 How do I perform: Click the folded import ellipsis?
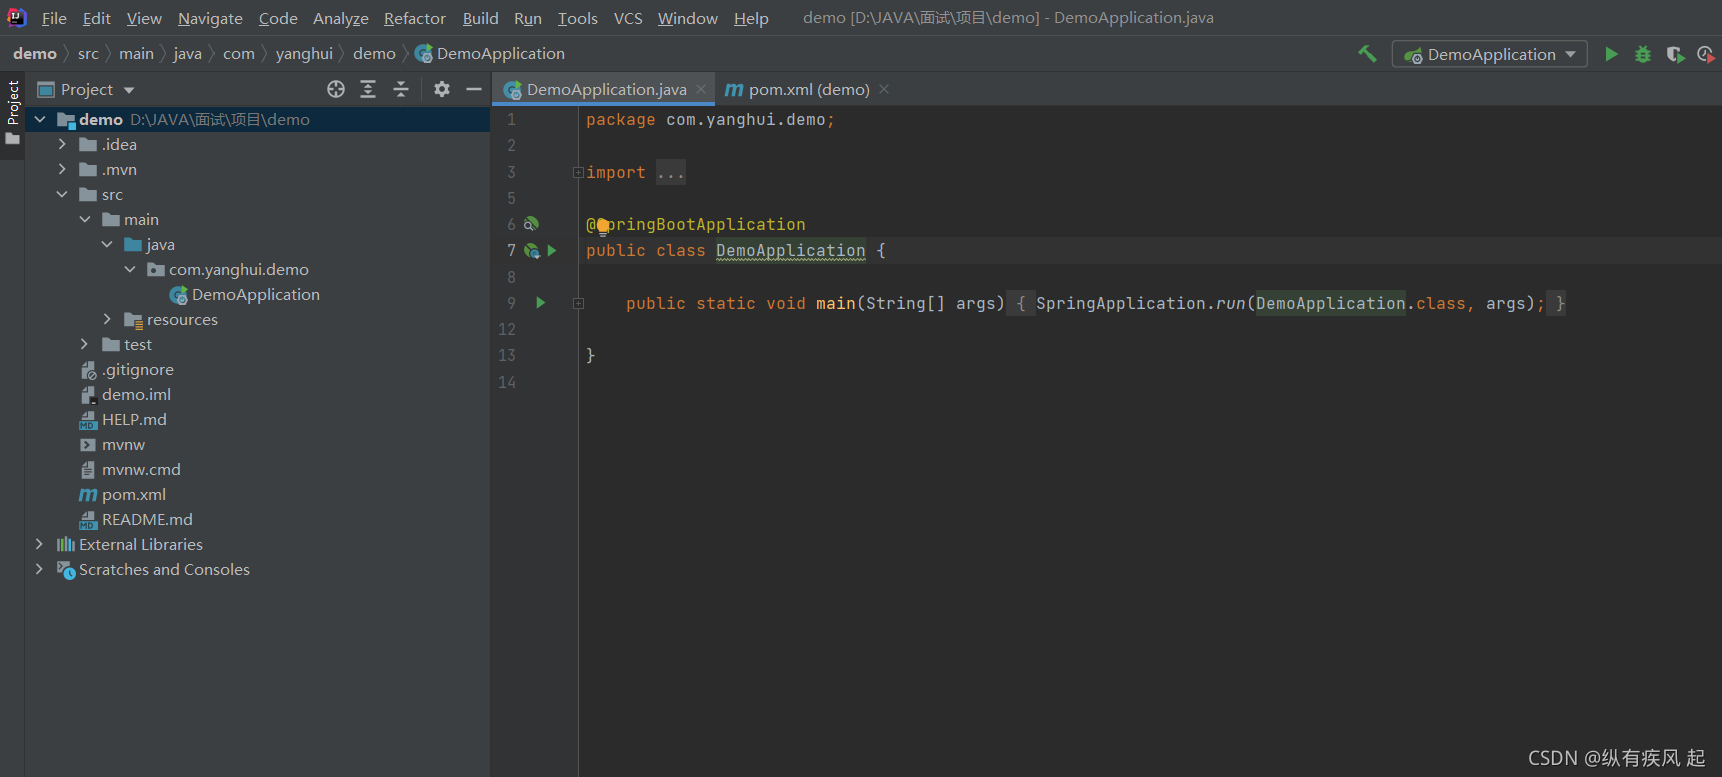pyautogui.click(x=671, y=172)
